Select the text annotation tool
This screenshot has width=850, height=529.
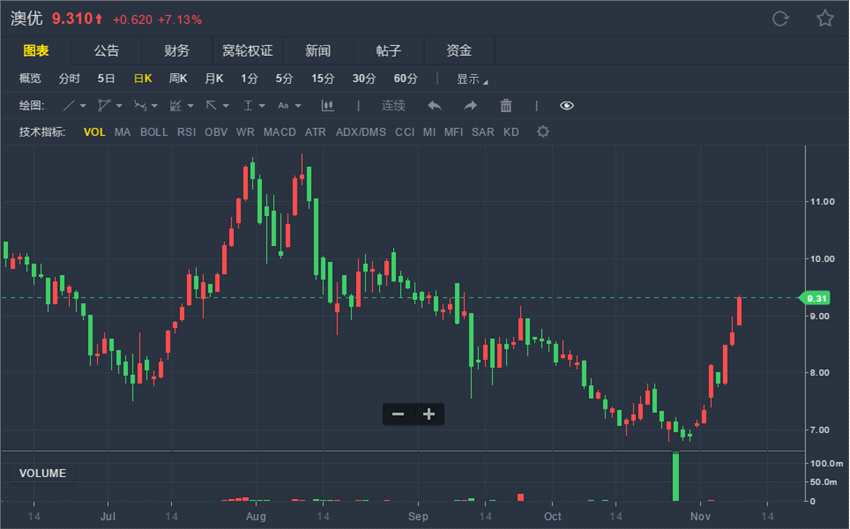click(x=283, y=106)
